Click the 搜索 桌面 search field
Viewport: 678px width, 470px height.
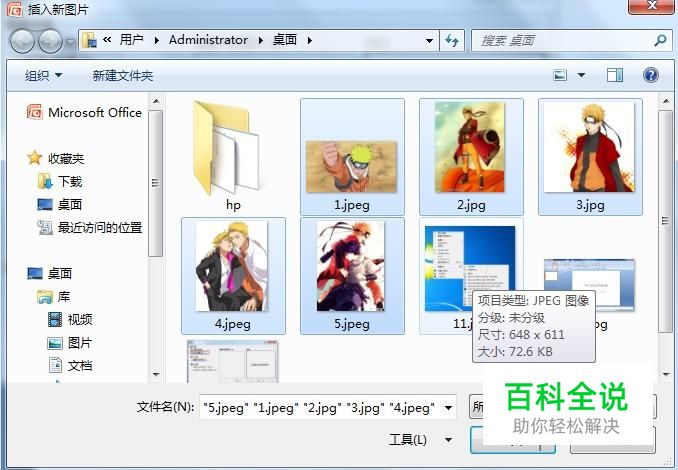(572, 41)
